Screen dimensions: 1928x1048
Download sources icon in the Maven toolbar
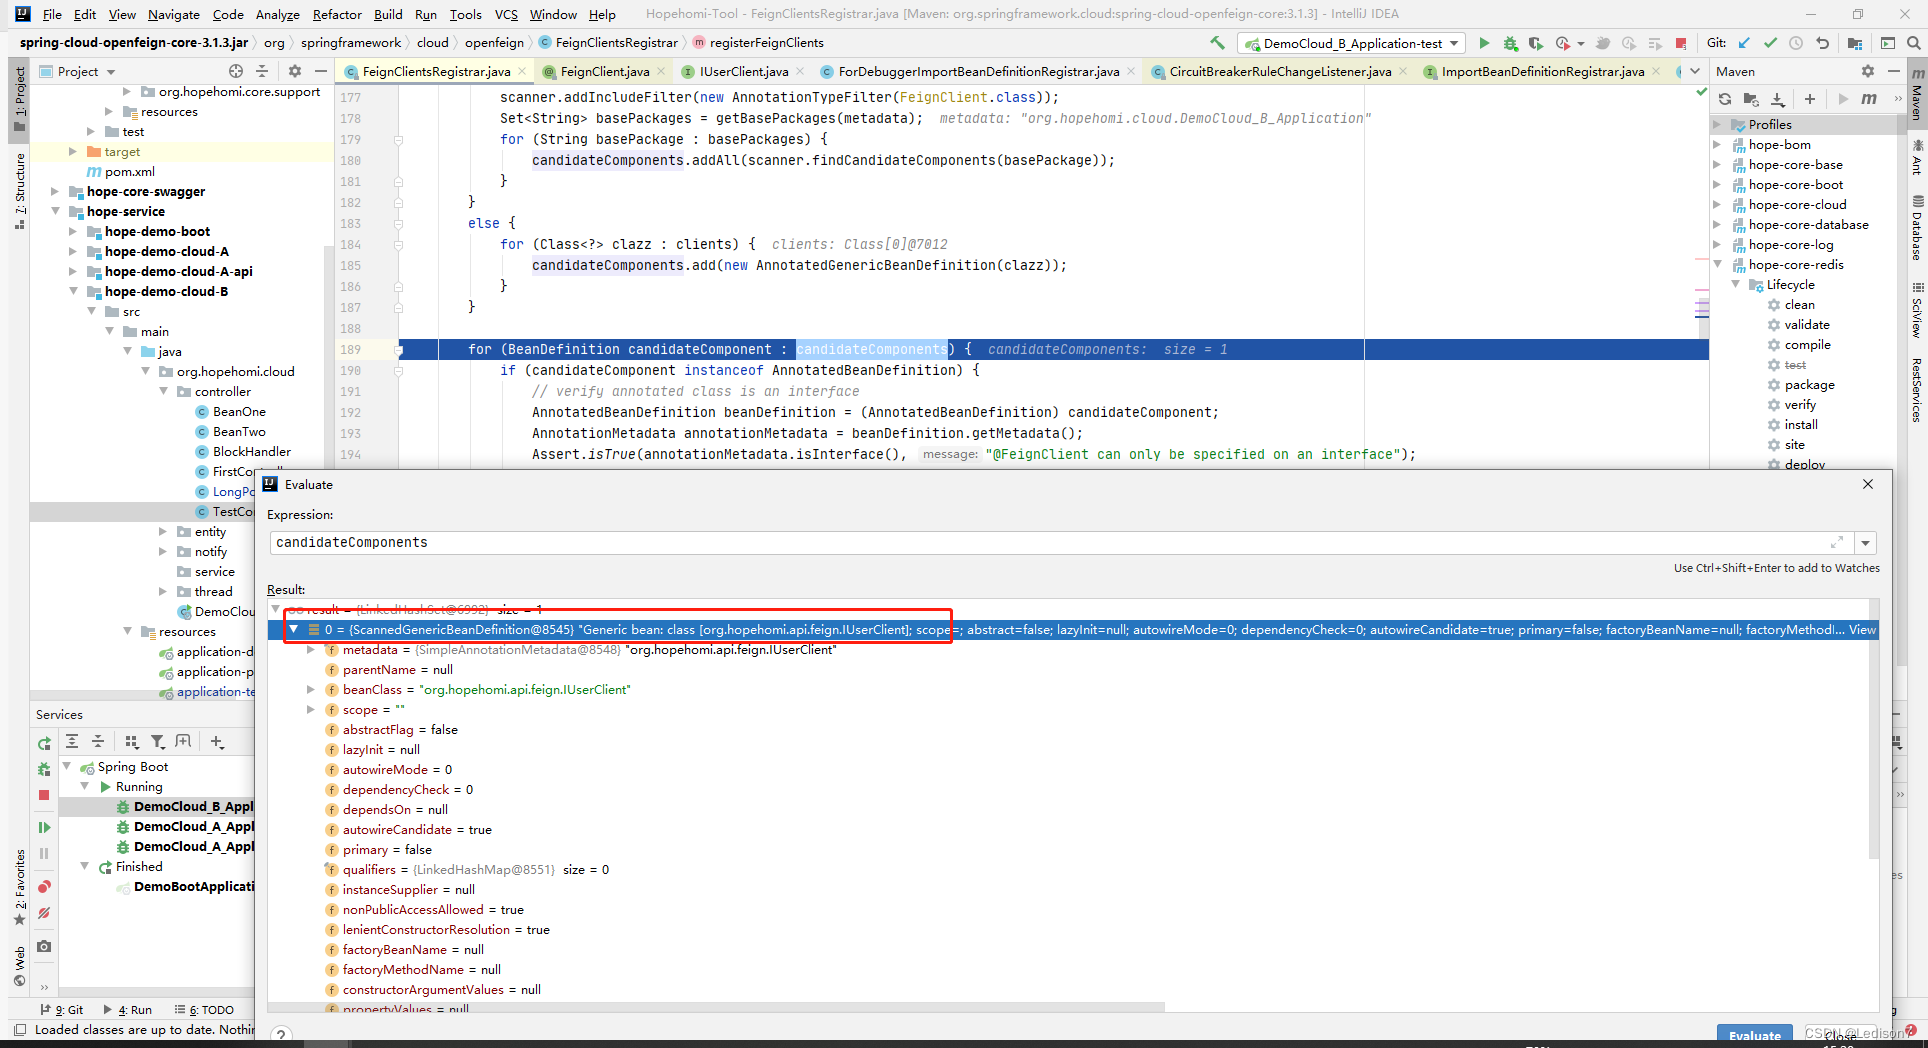click(1777, 99)
